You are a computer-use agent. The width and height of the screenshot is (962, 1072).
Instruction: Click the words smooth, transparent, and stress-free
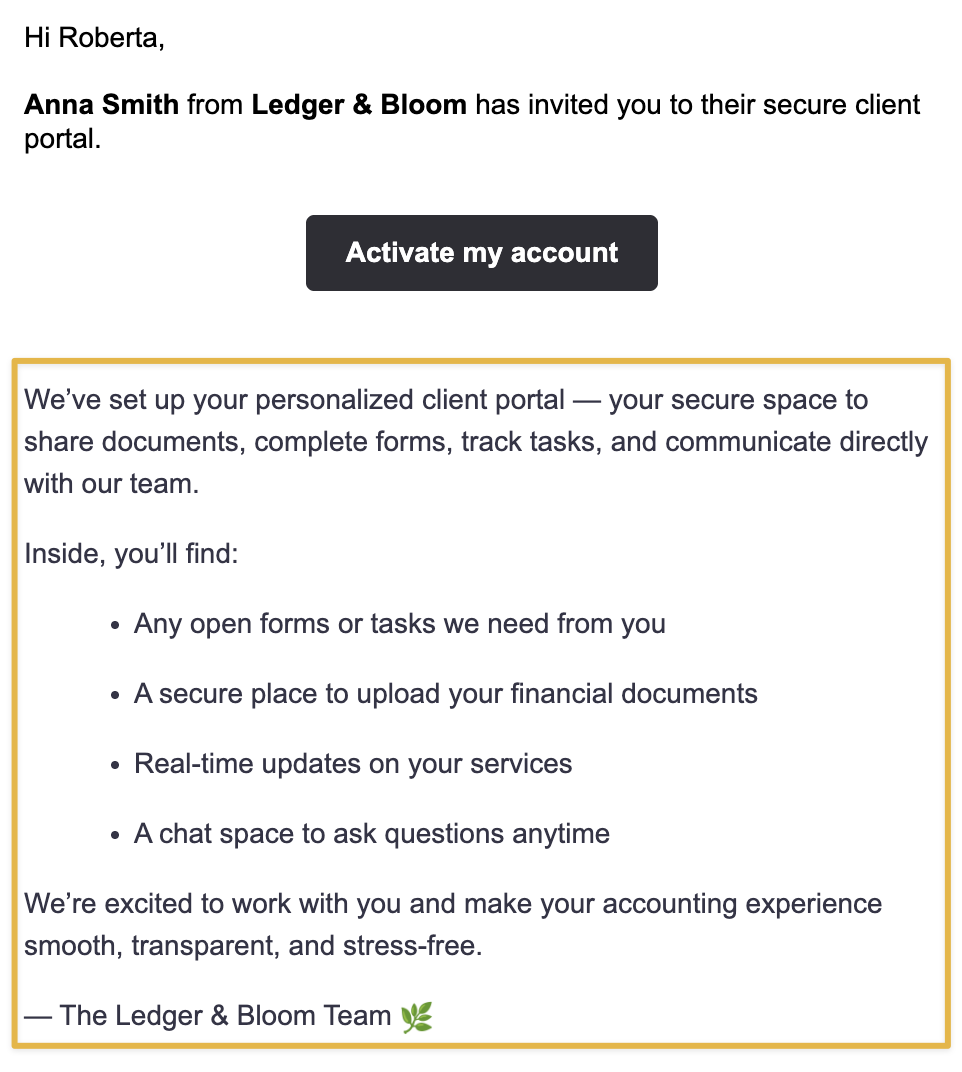(x=253, y=946)
